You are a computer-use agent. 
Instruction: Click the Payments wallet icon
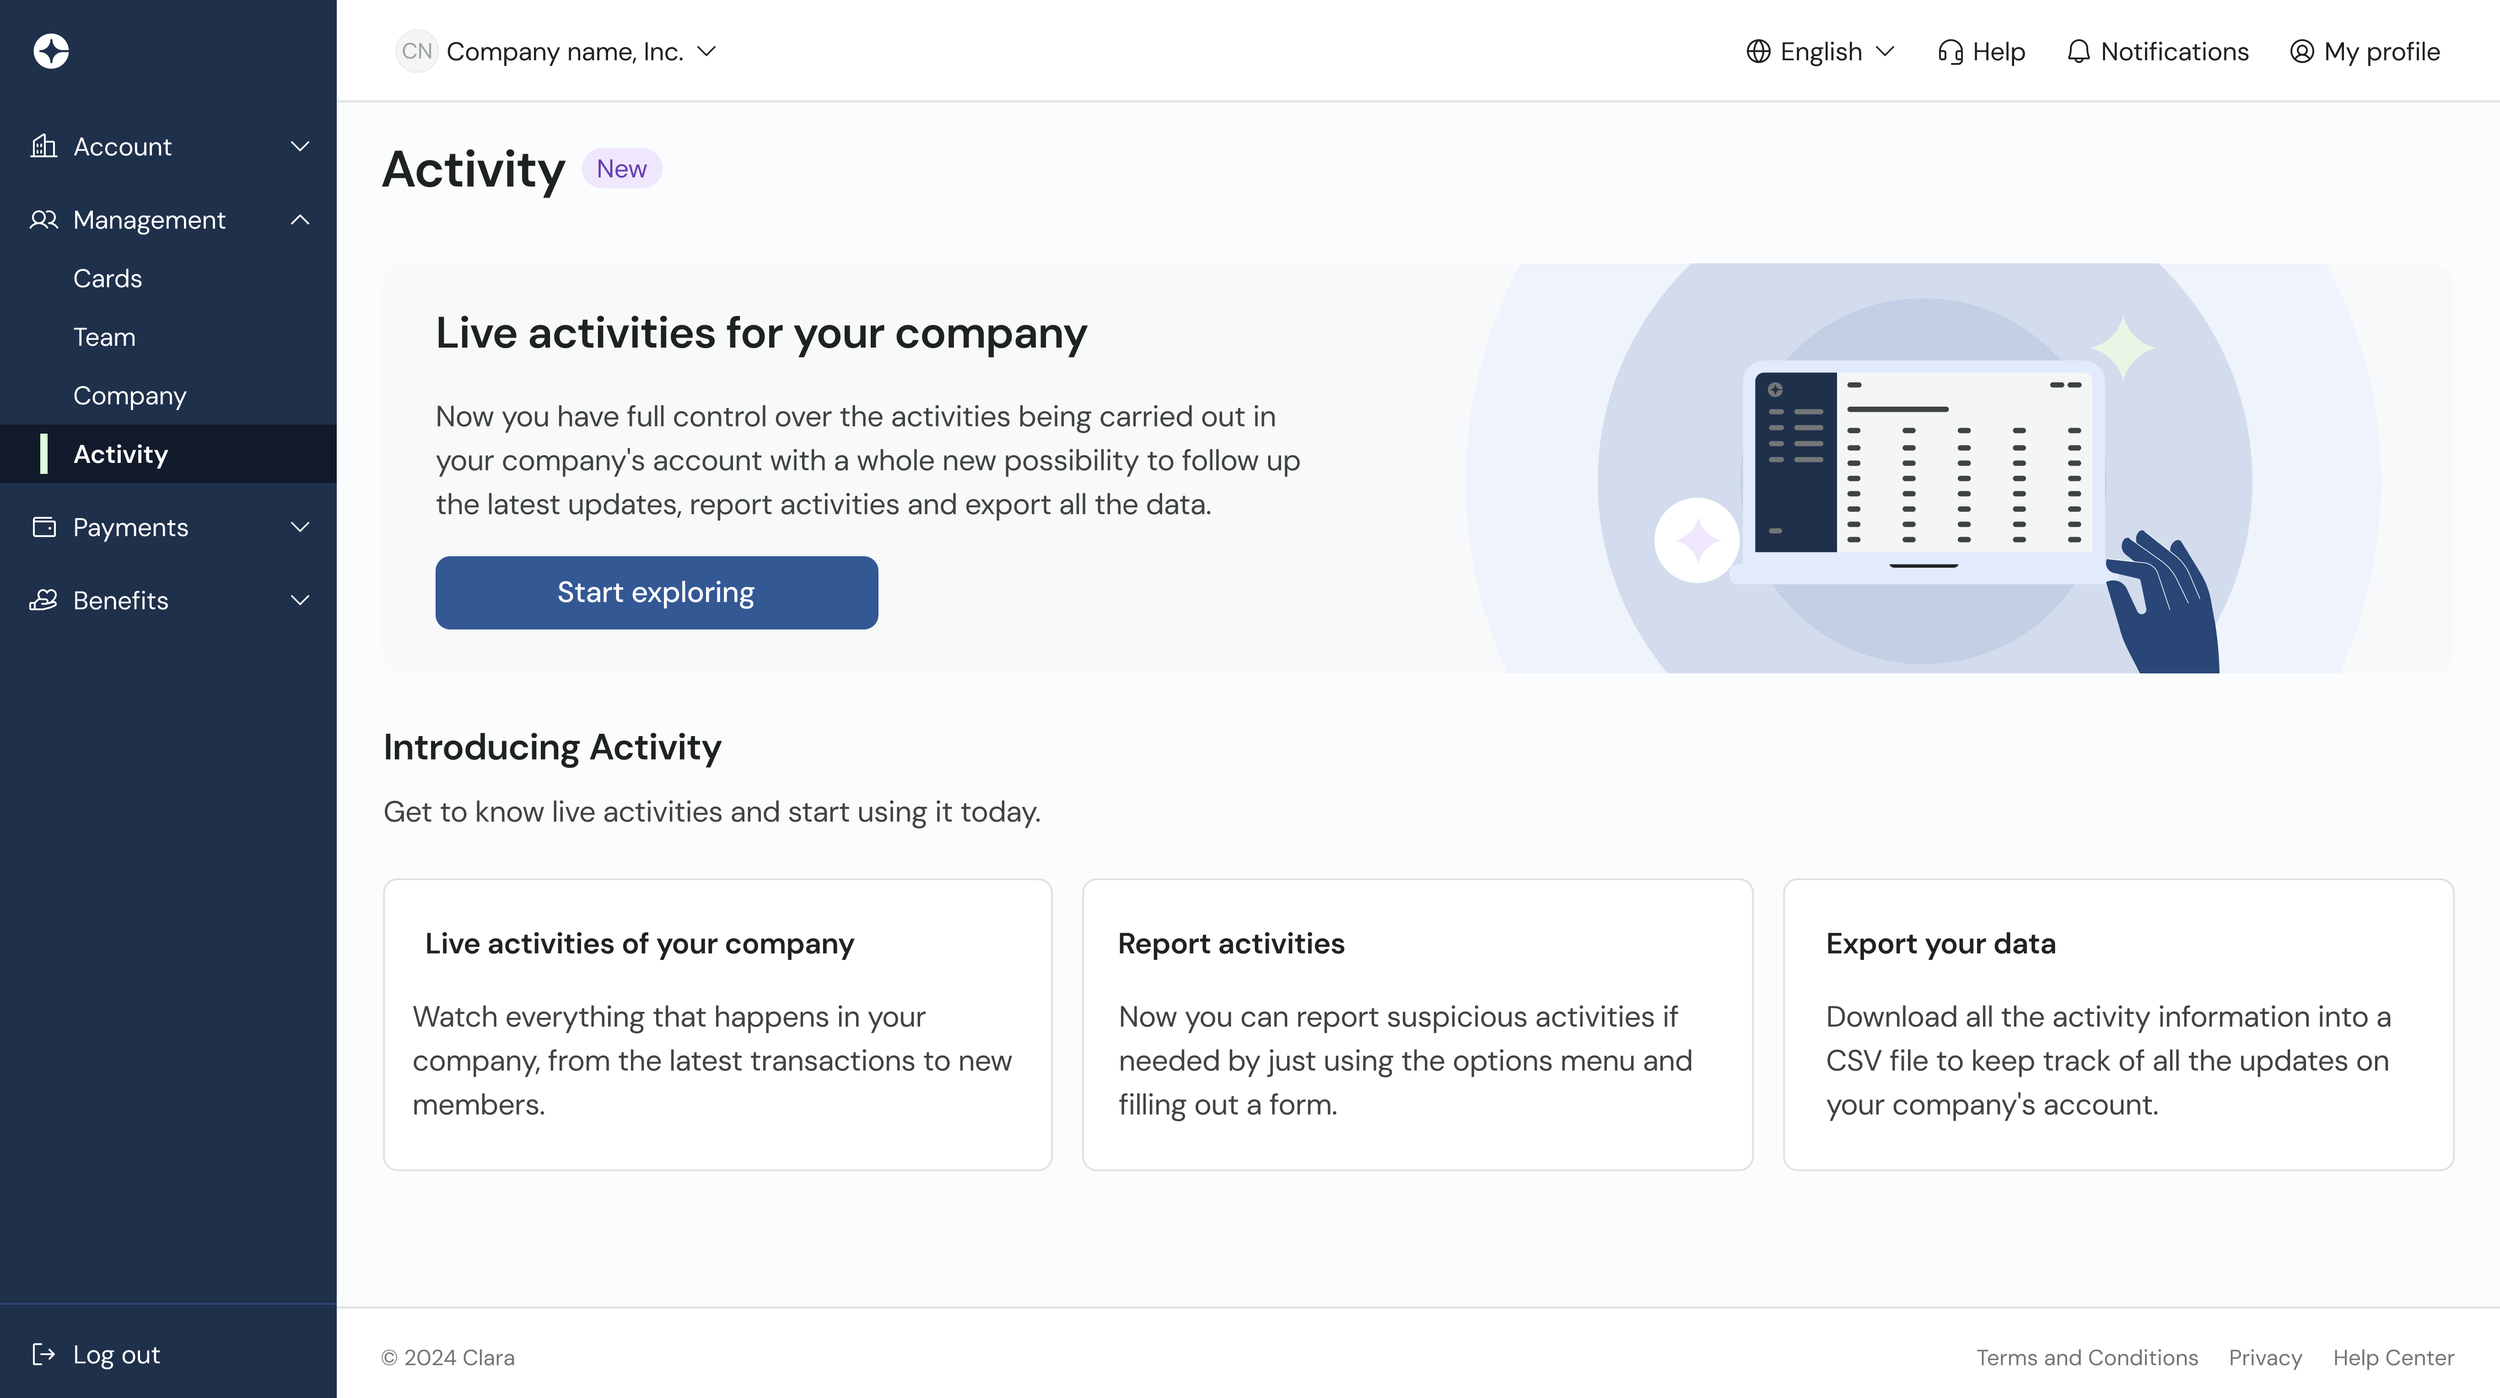click(x=43, y=527)
